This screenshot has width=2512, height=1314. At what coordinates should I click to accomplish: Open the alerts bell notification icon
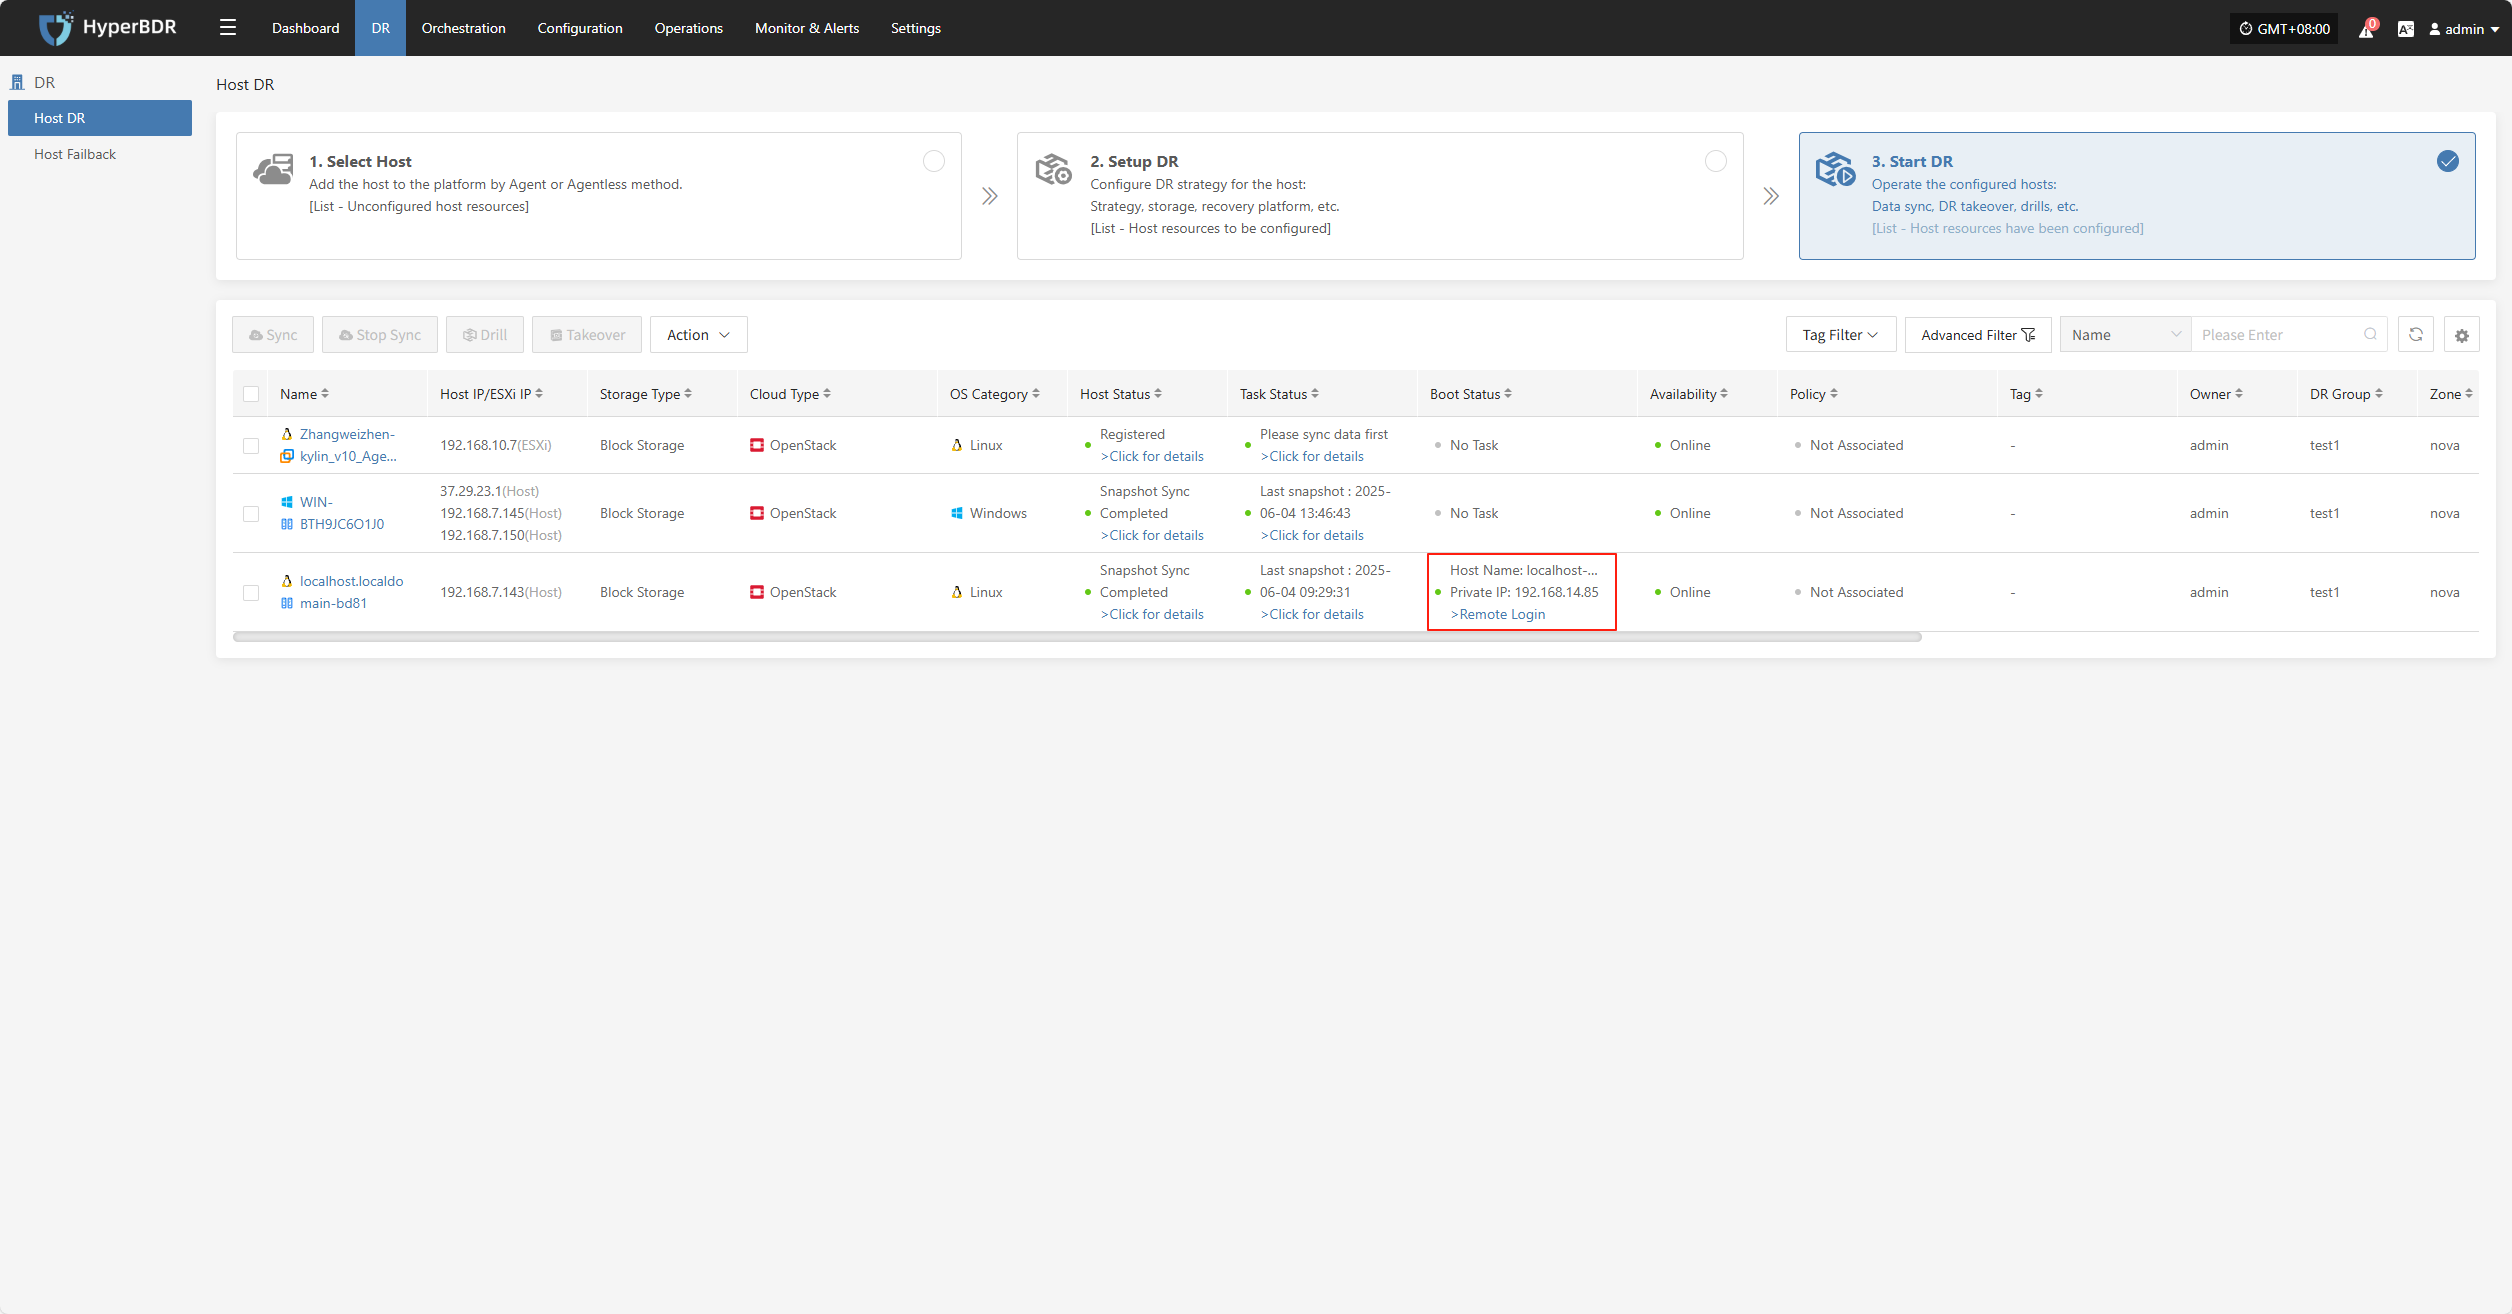click(2366, 29)
